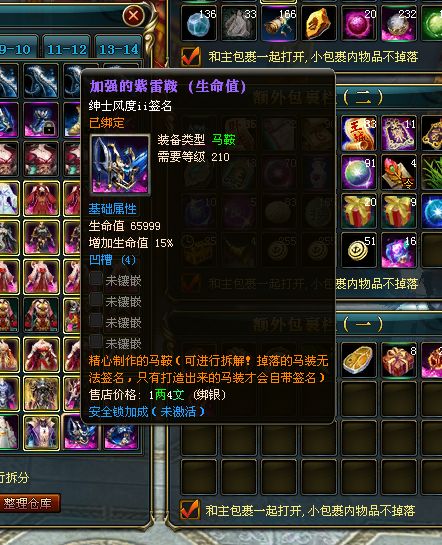Image resolution: width=442 pixels, height=545 pixels.
Task: Click the gold ingot item icon
Action: click(358, 360)
